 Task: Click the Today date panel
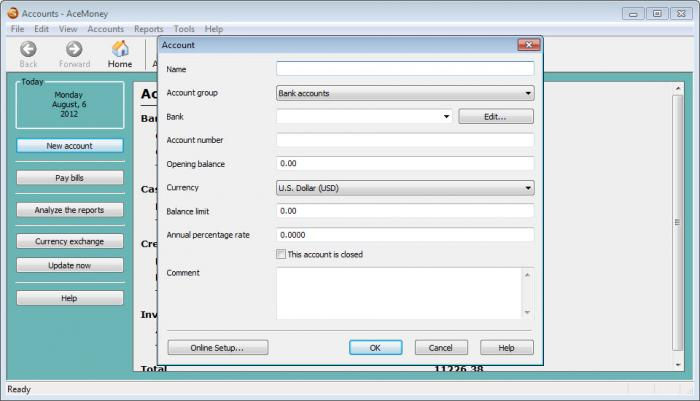click(70, 105)
